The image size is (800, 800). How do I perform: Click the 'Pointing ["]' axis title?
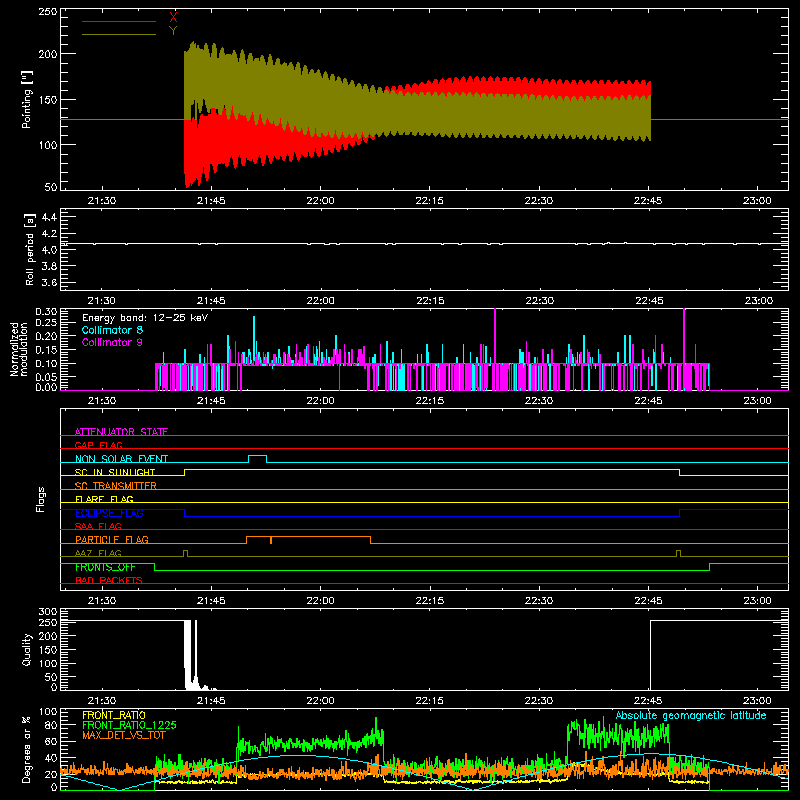point(27,99)
